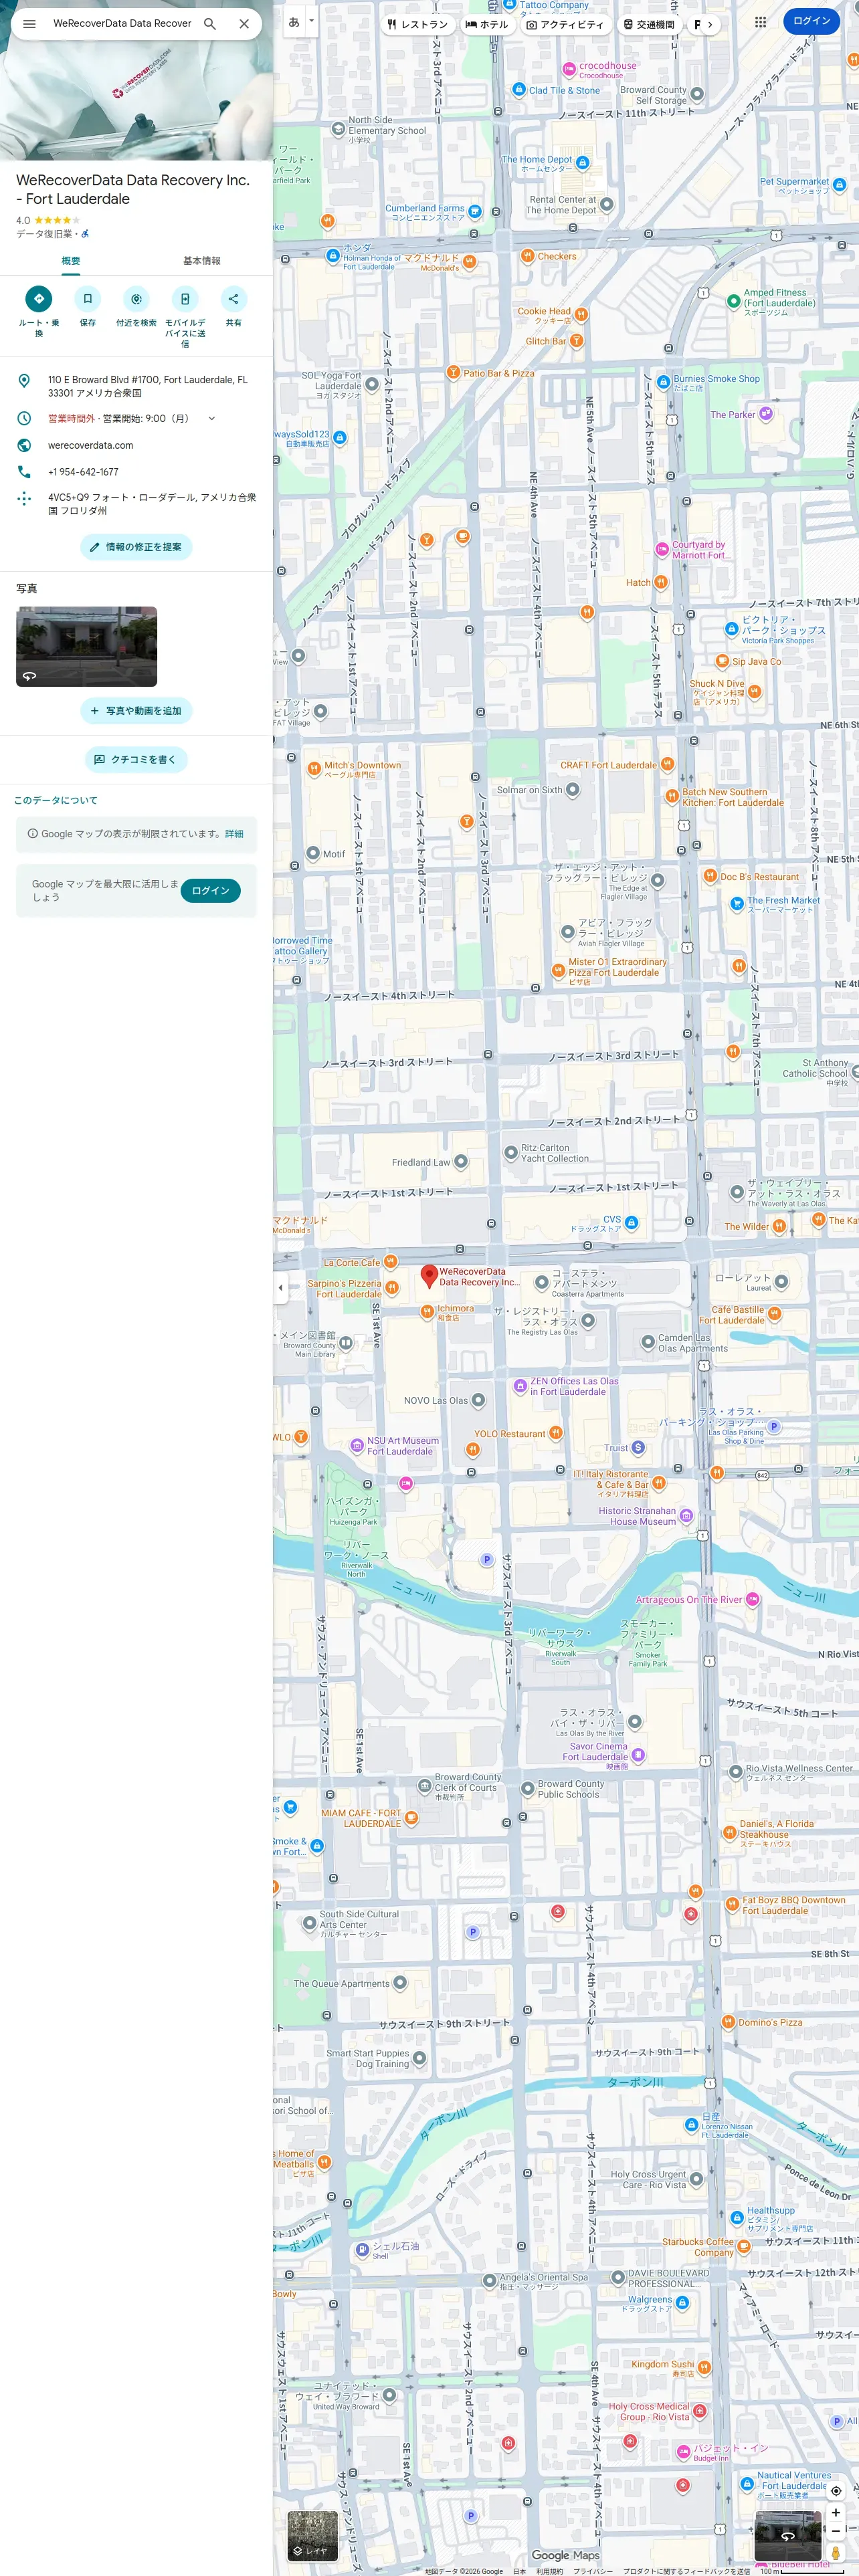This screenshot has width=859, height=2576.
Task: Click the red WeRecoverData map pin
Action: click(x=429, y=1276)
